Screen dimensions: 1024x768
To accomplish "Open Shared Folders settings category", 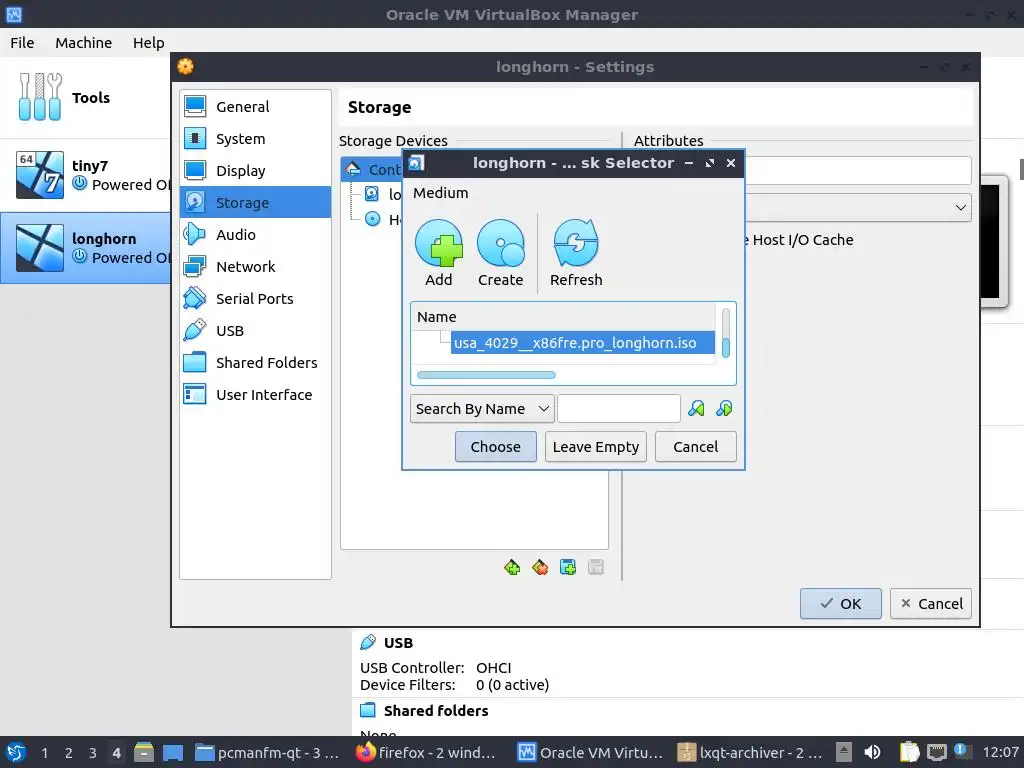I will (255, 362).
